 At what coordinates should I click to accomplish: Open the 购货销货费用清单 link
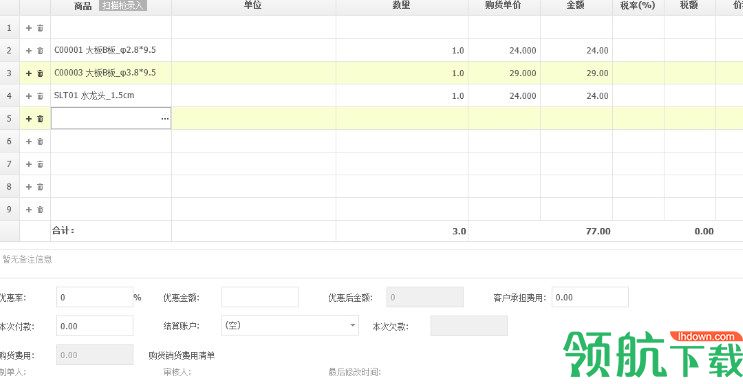pyautogui.click(x=181, y=355)
